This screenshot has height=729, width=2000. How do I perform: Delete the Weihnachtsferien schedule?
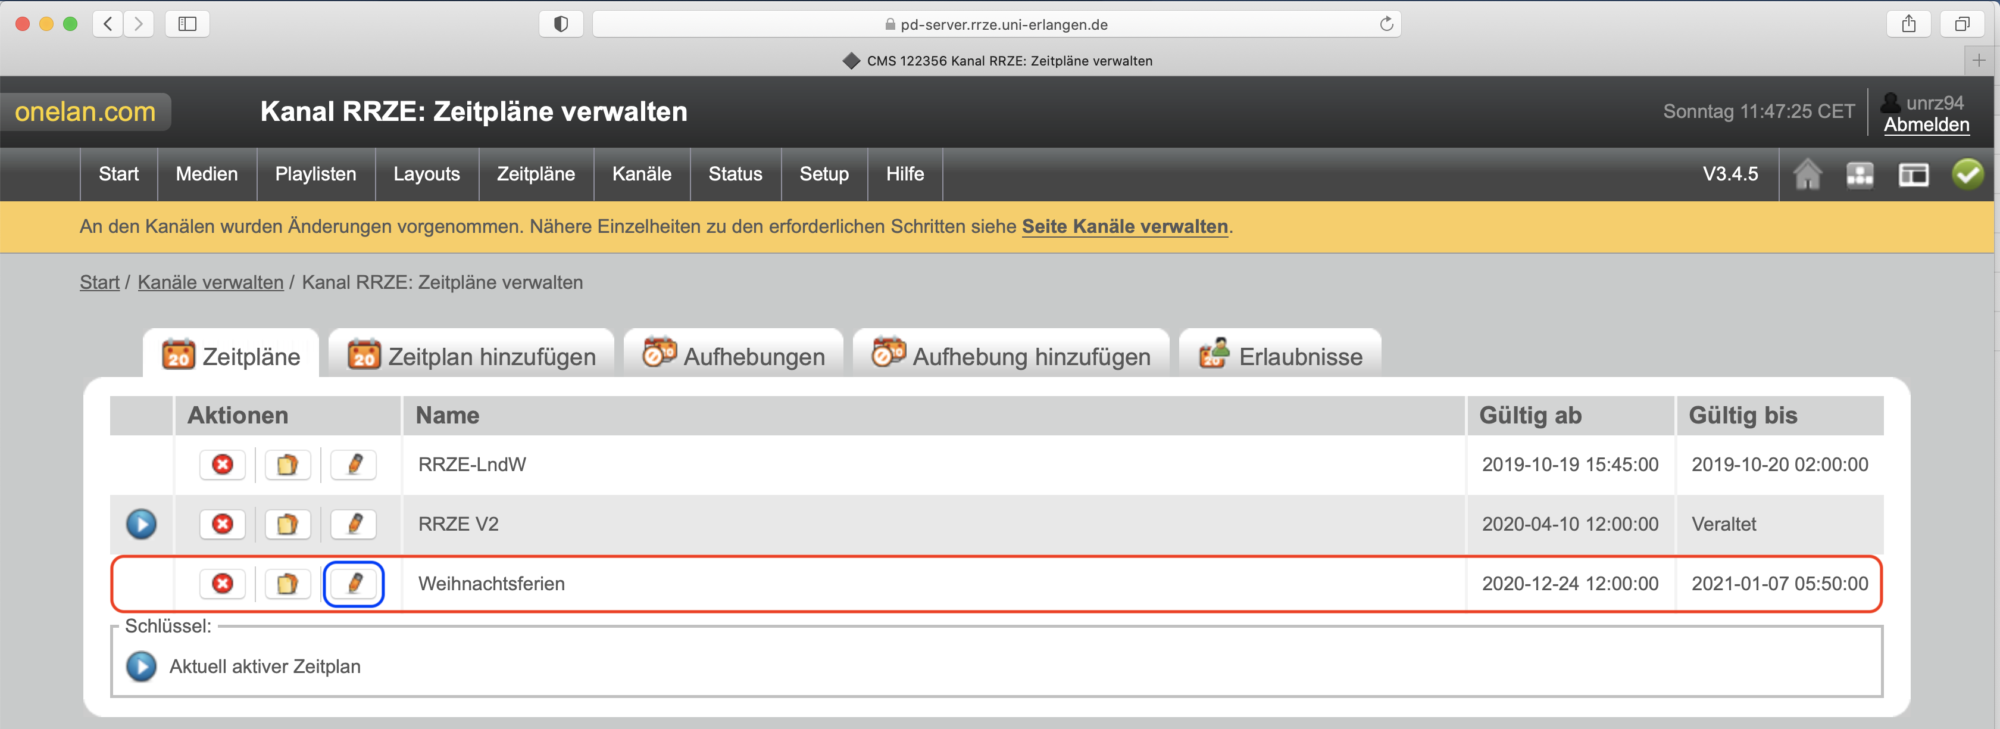[x=222, y=584]
